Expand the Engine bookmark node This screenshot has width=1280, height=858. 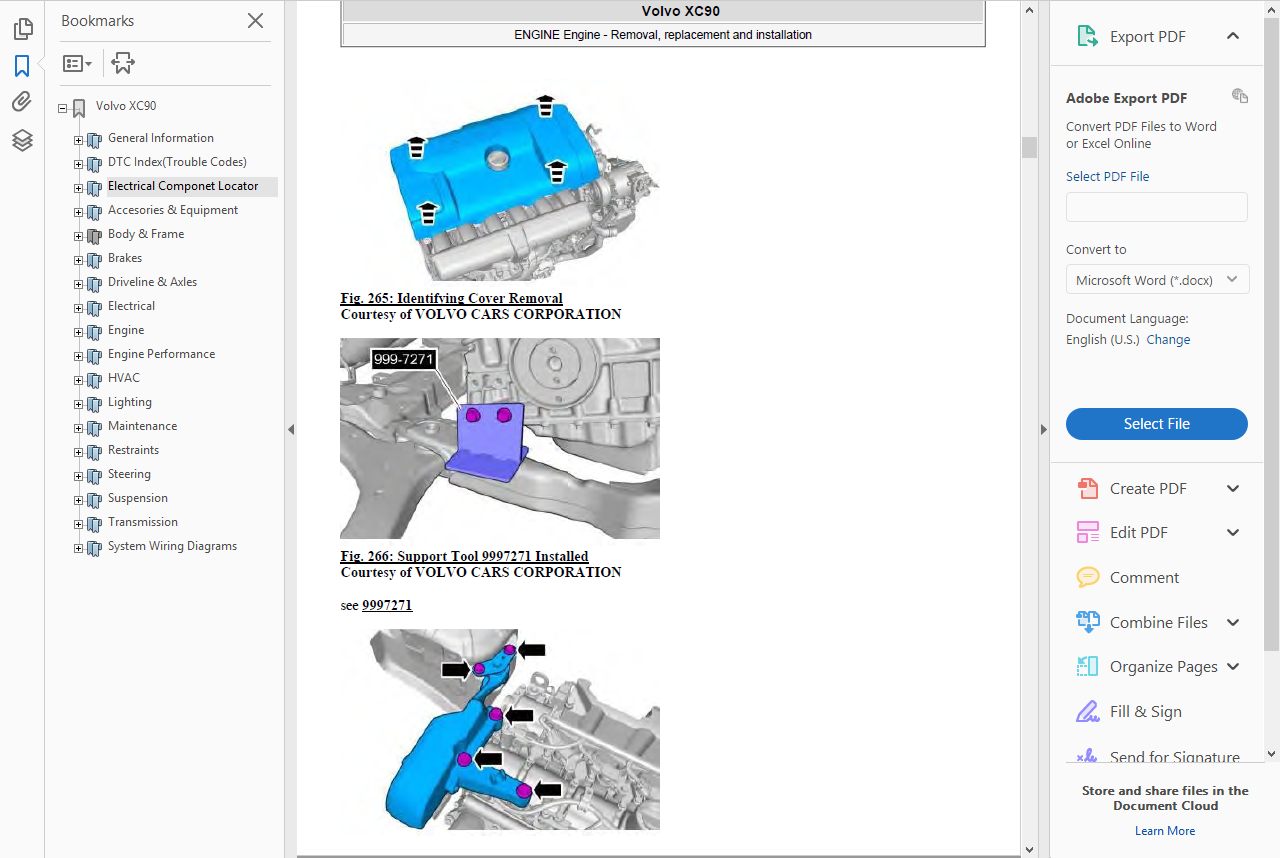click(79, 332)
